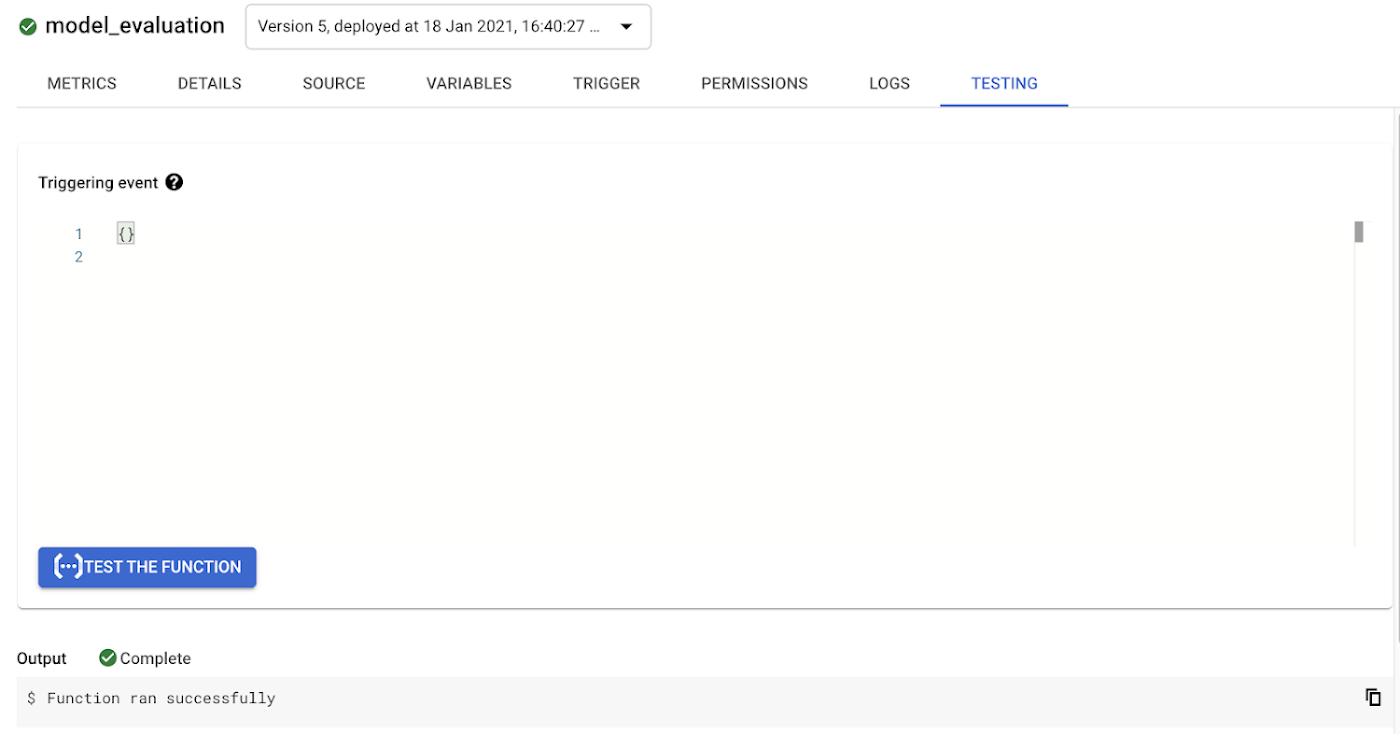Place cursor inside the empty JSON braces
This screenshot has height=734, width=1400.
coord(125,233)
